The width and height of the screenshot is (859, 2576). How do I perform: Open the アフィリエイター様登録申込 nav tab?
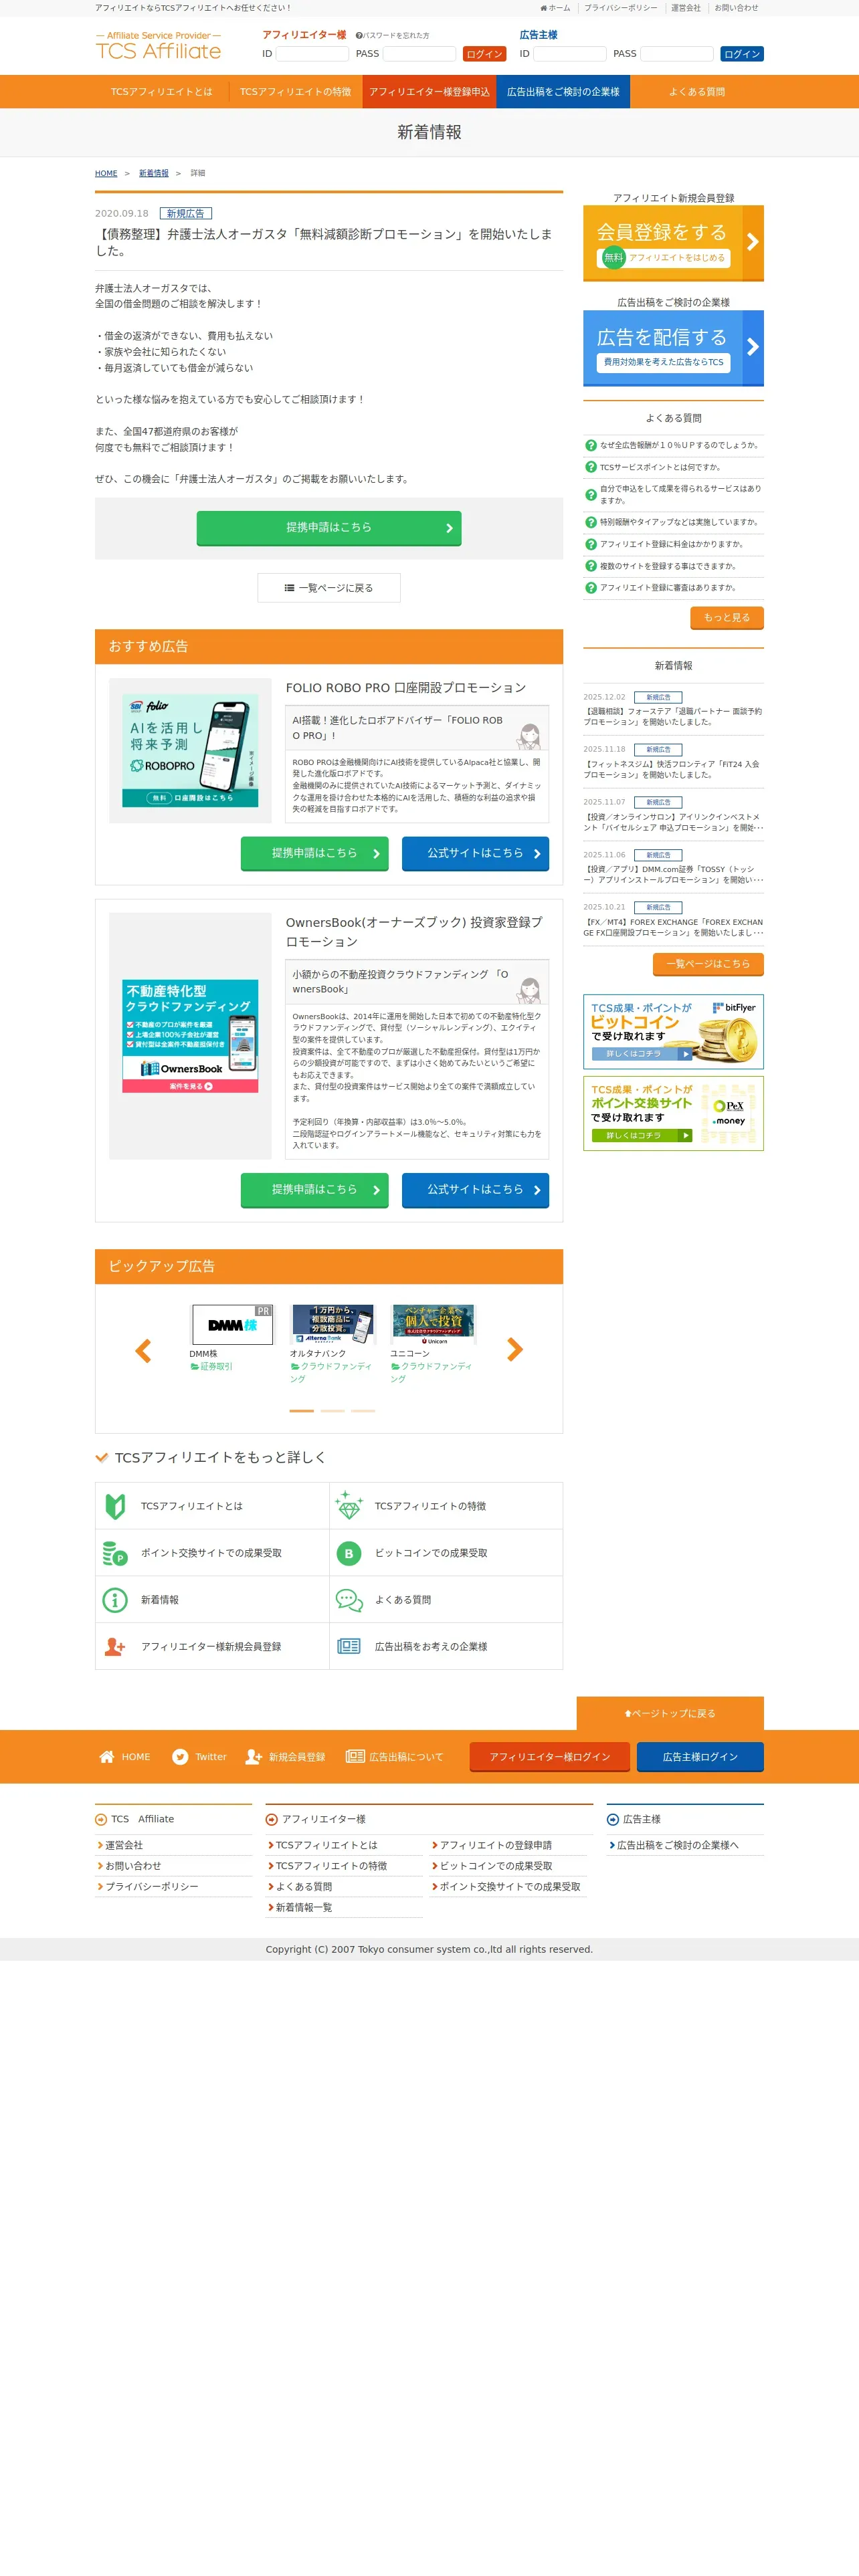click(429, 92)
